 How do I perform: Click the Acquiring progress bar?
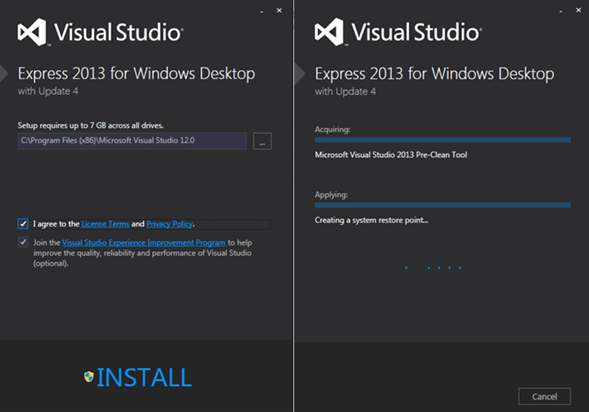coord(443,140)
